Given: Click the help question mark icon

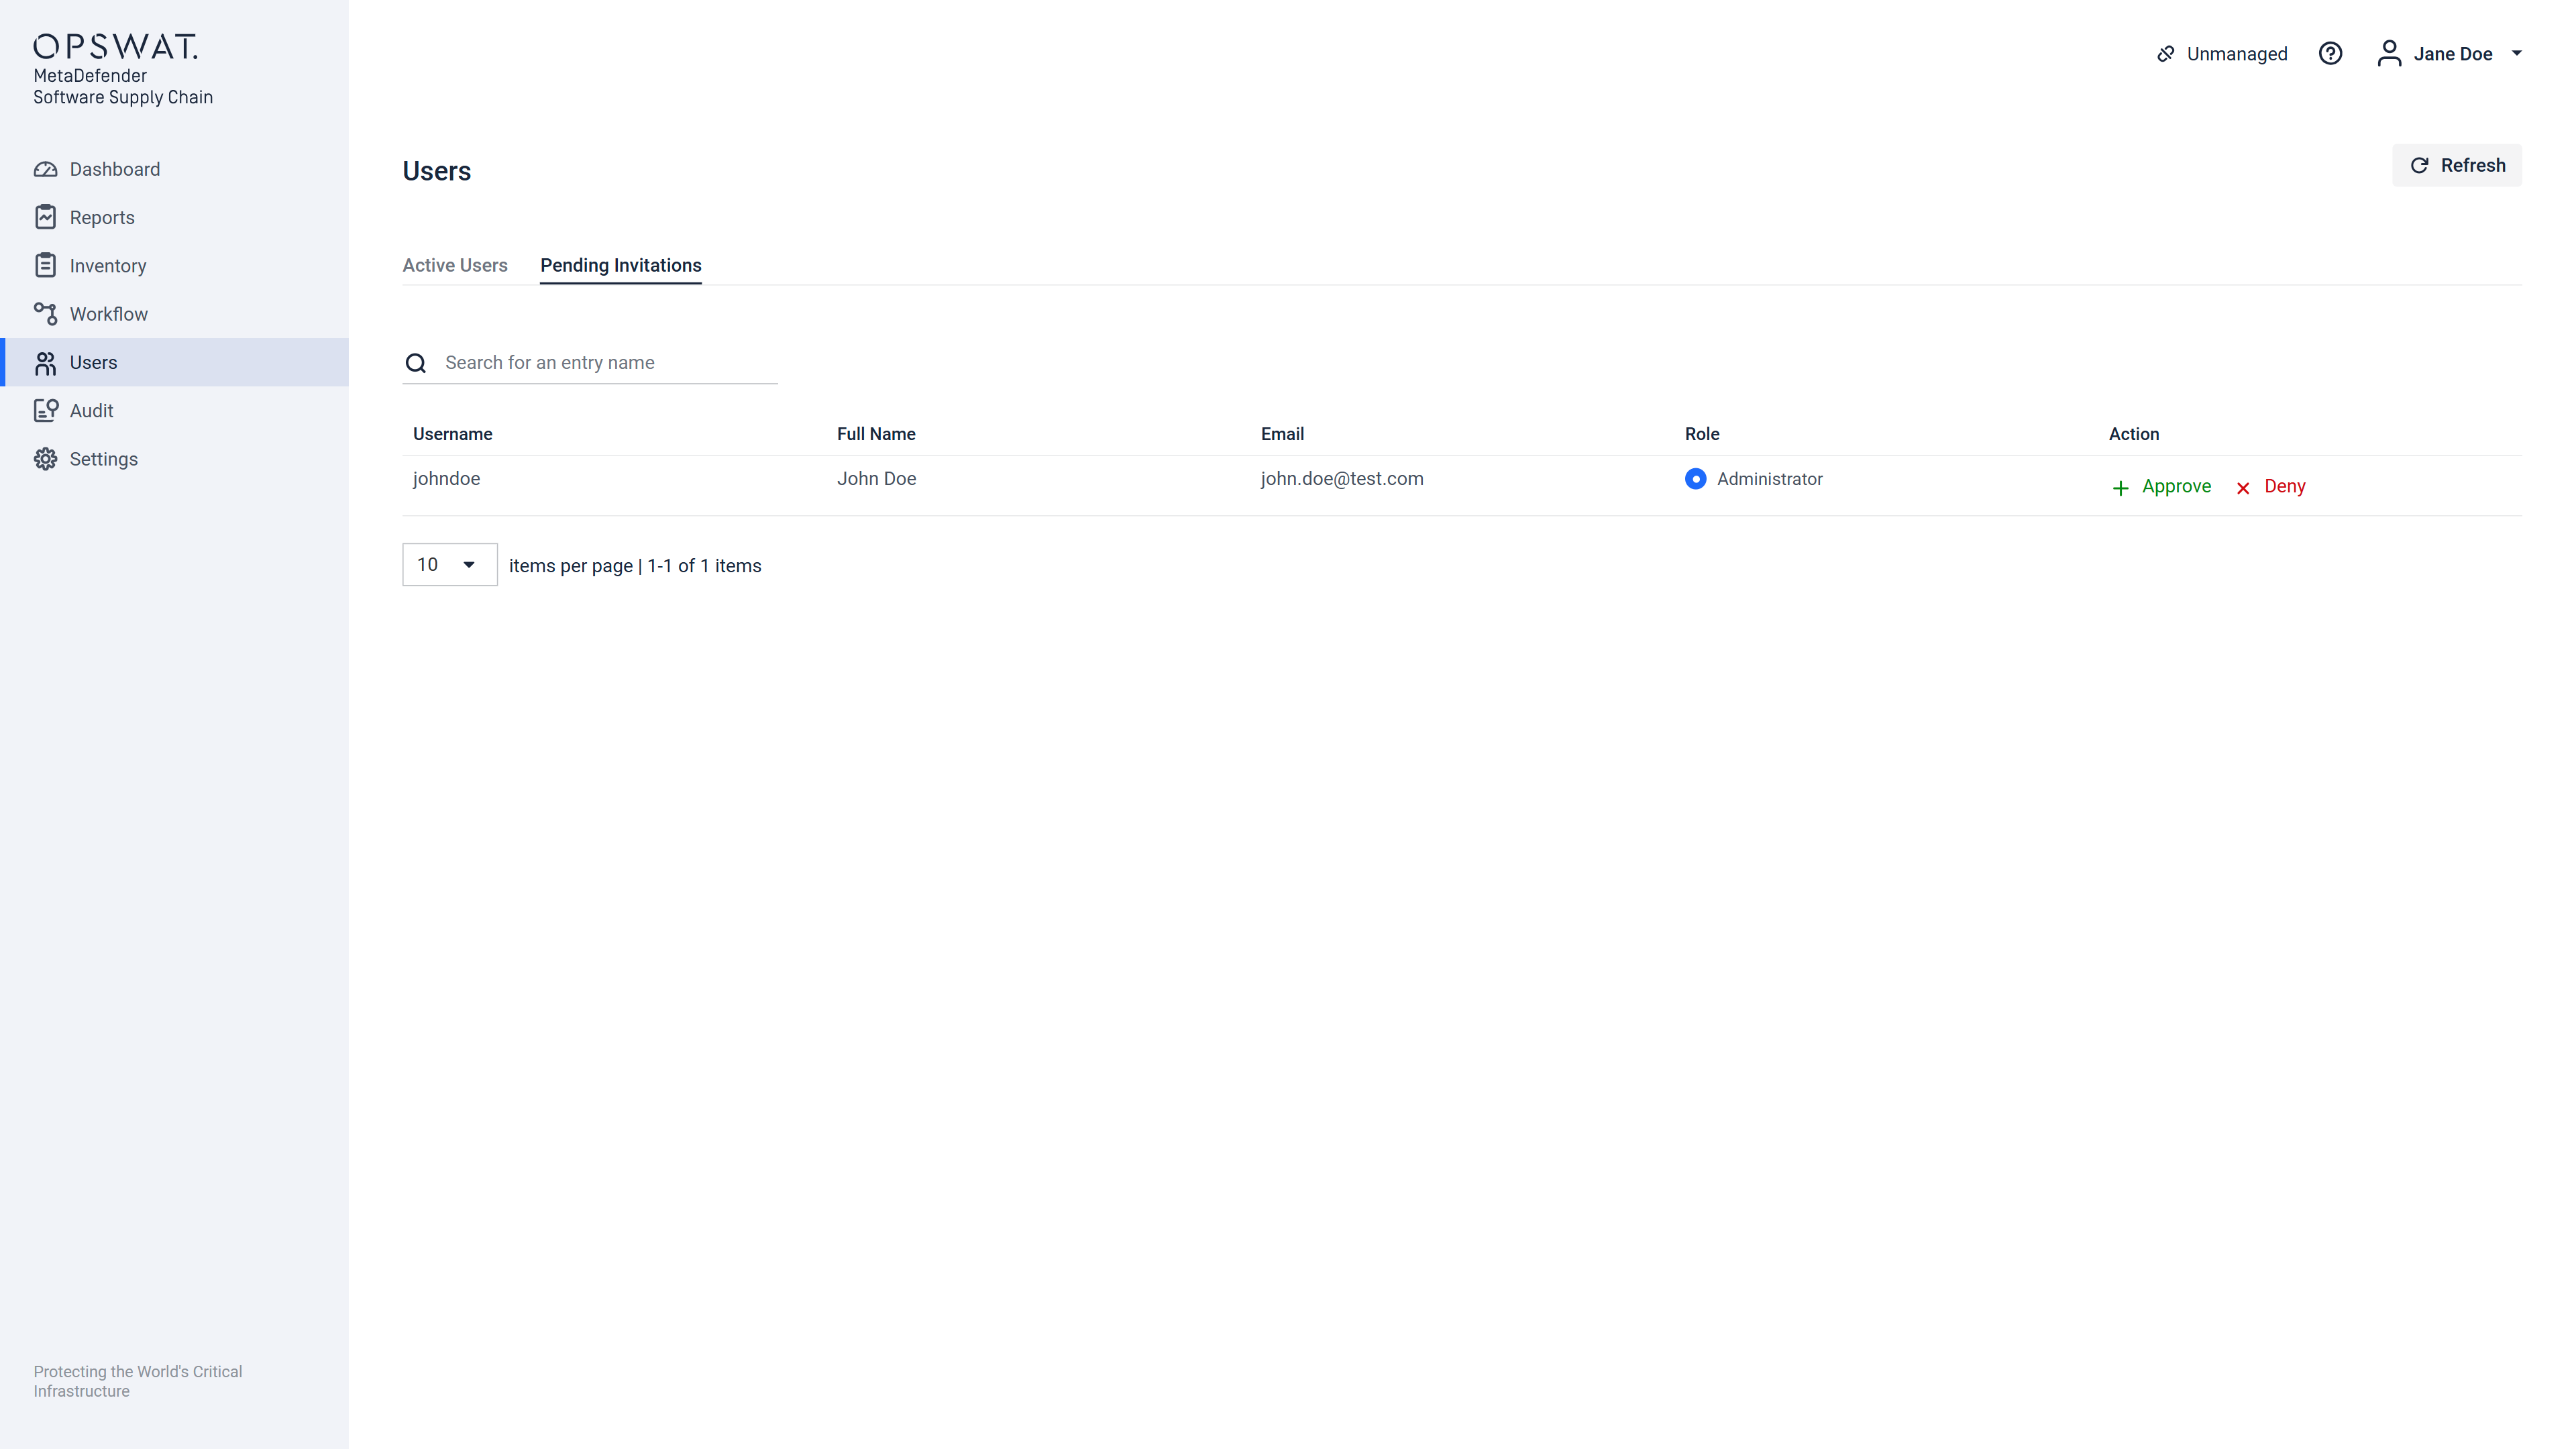Looking at the screenshot, I should pyautogui.click(x=2330, y=54).
